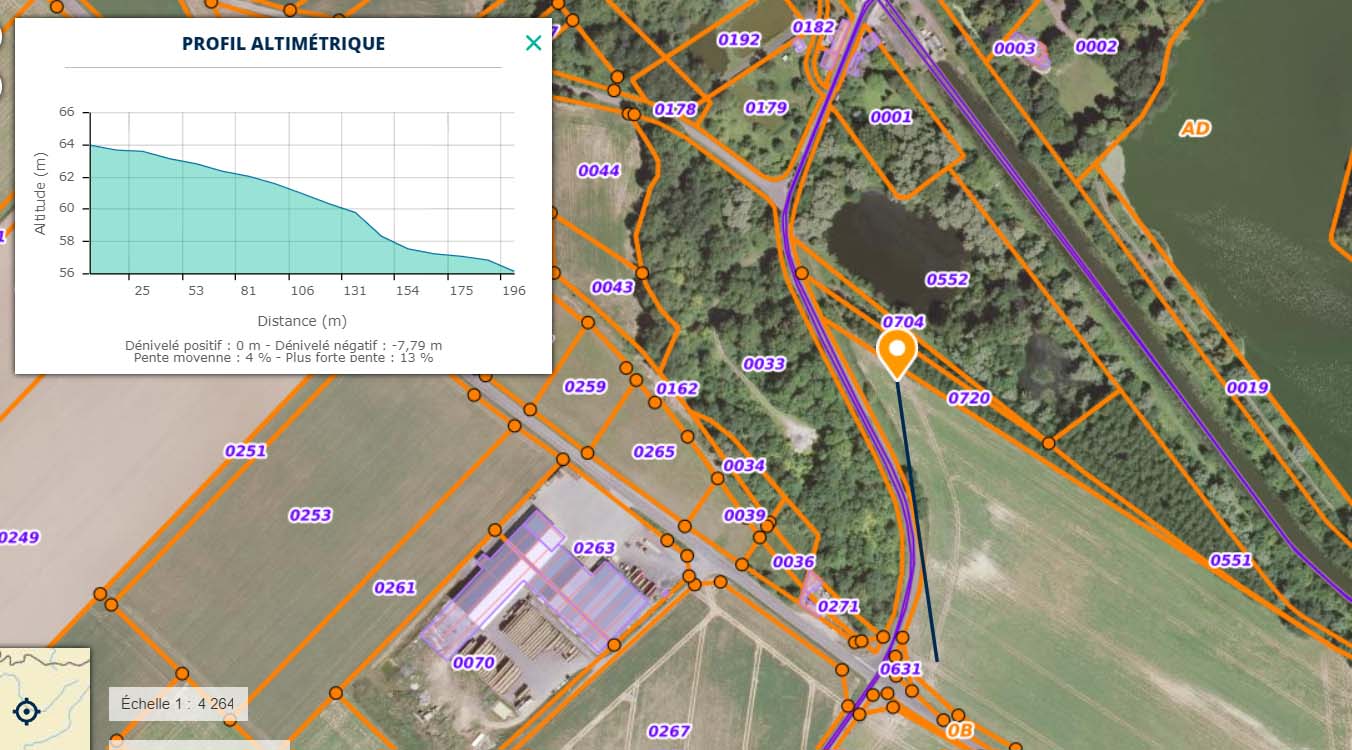The width and height of the screenshot is (1352, 750).
Task: Close the Profil Altimétrique panel
Action: point(533,43)
